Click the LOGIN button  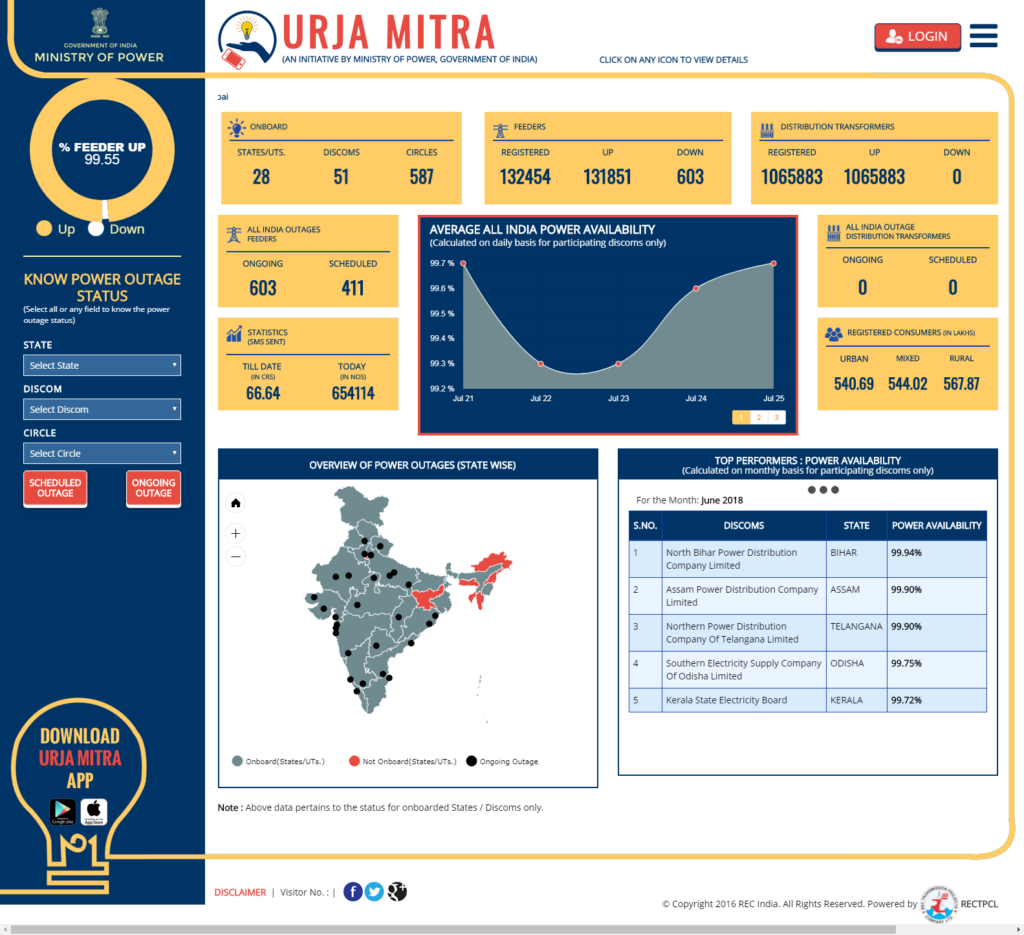(x=917, y=36)
